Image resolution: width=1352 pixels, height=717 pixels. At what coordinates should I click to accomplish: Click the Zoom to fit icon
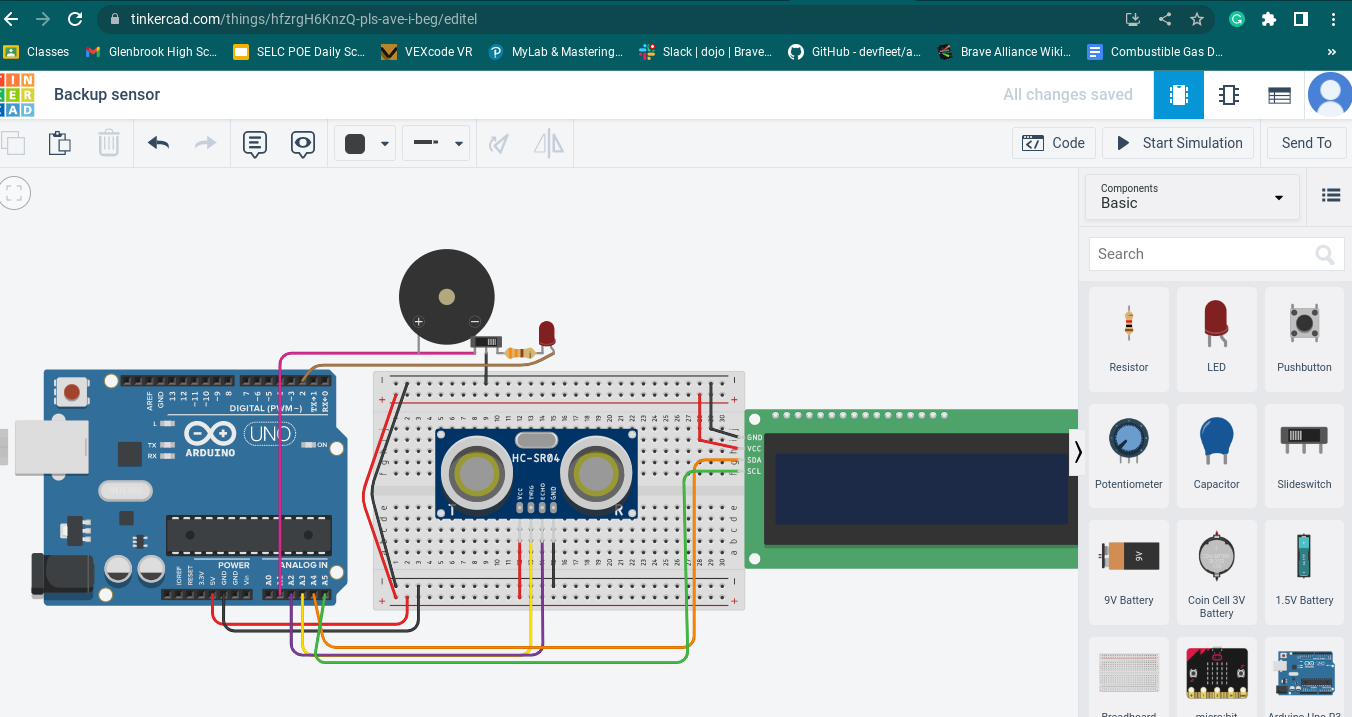14,193
